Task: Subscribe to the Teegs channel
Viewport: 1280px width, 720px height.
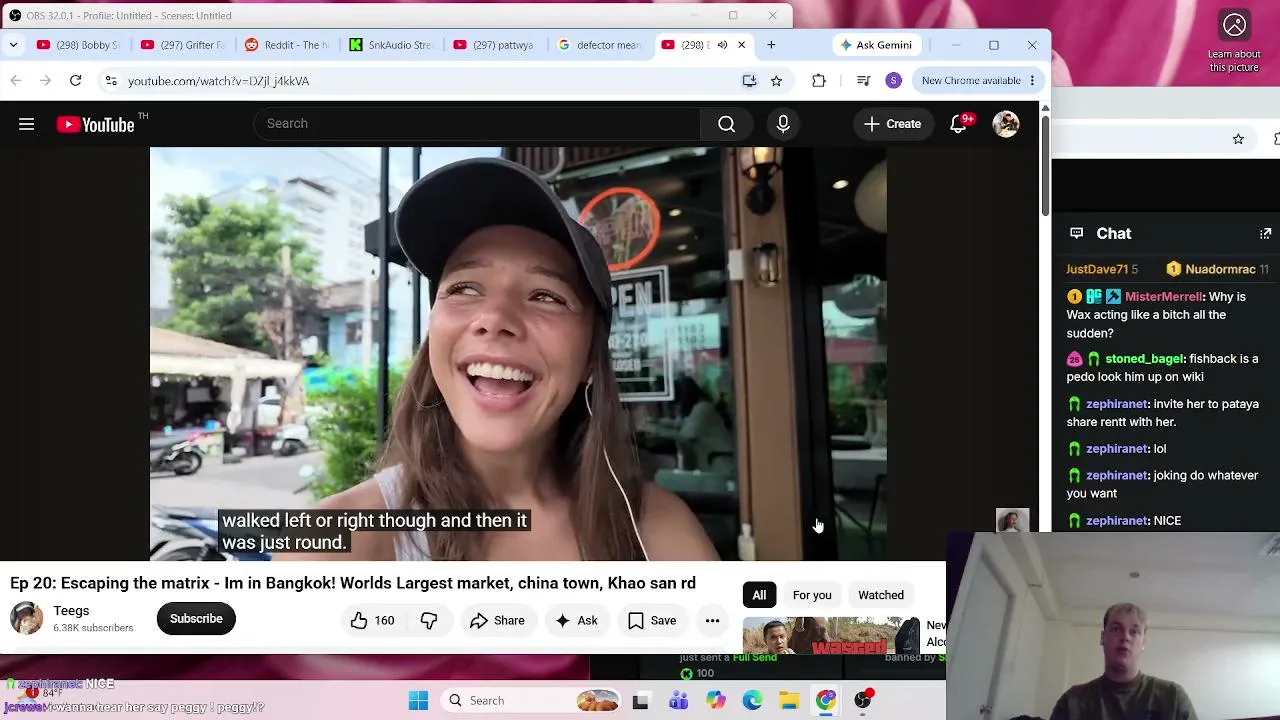Action: click(x=196, y=619)
